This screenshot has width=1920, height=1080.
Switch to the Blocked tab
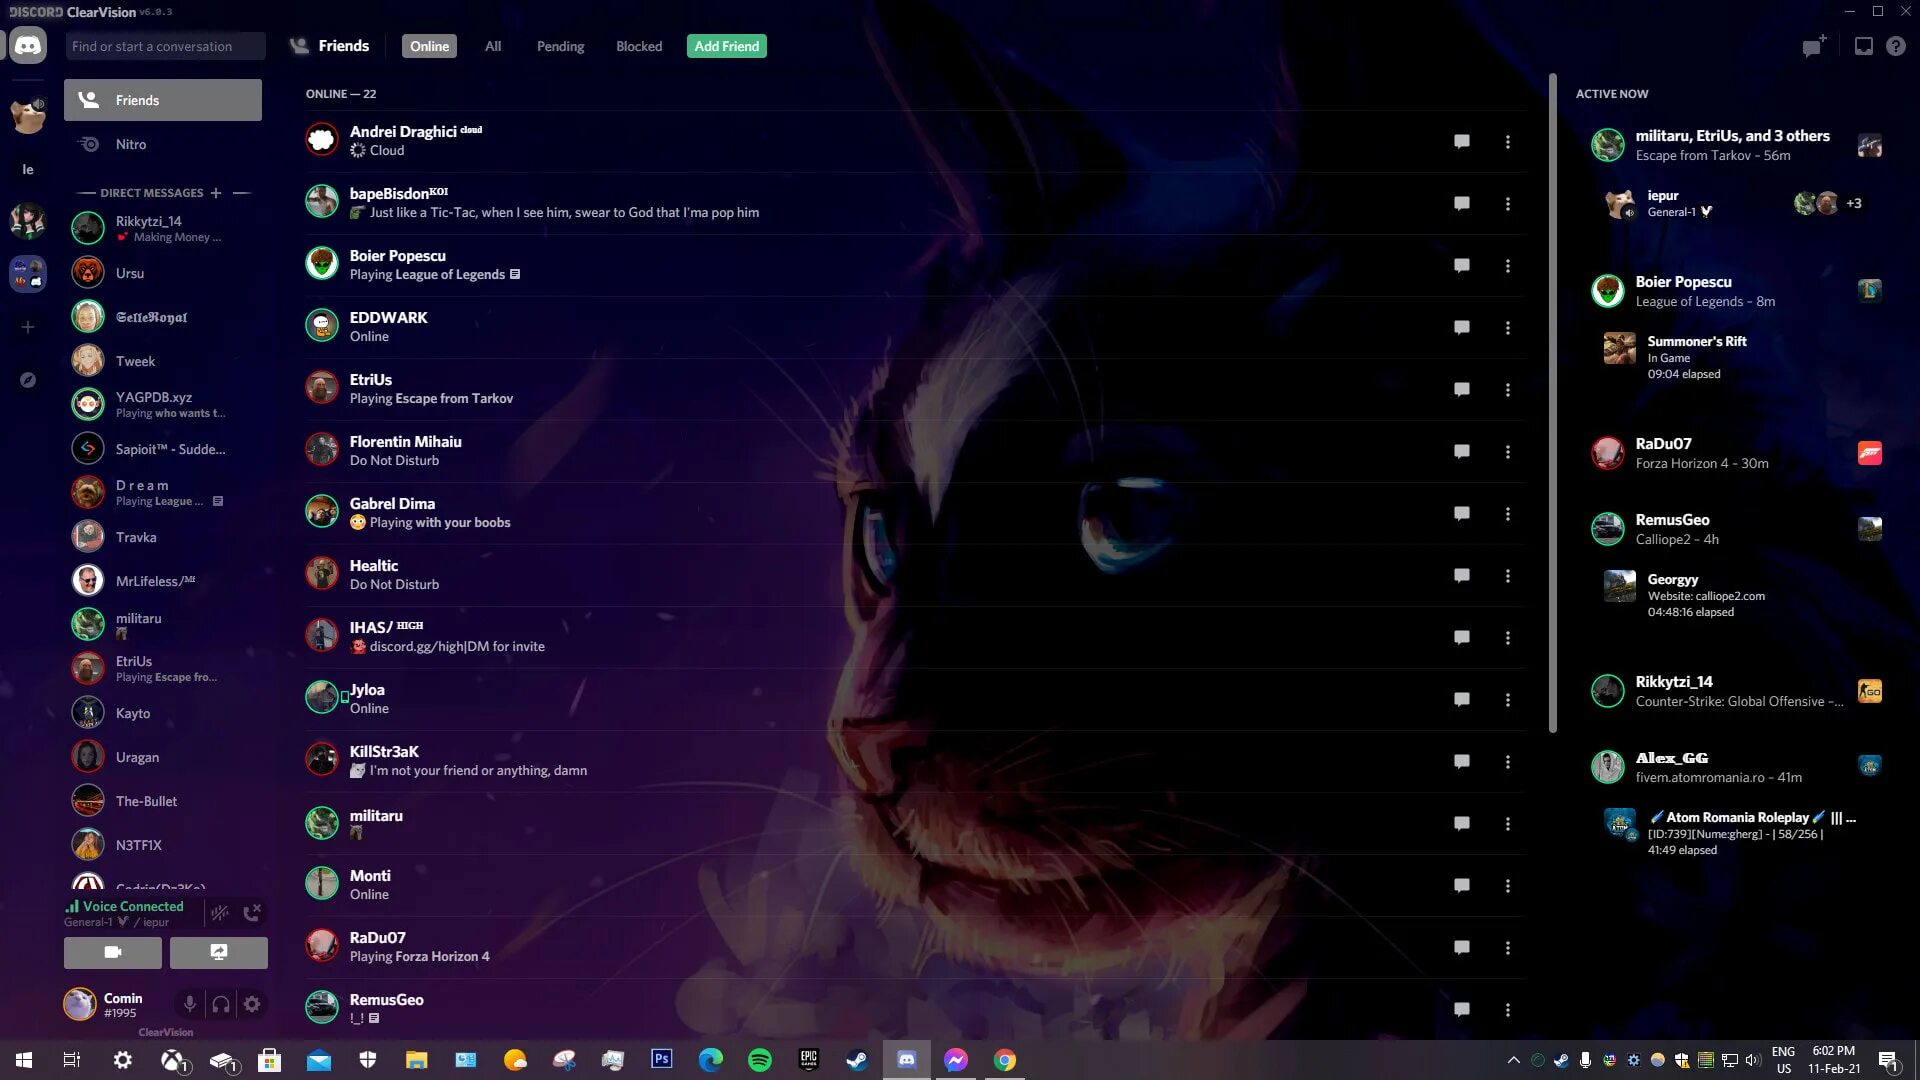(x=638, y=46)
